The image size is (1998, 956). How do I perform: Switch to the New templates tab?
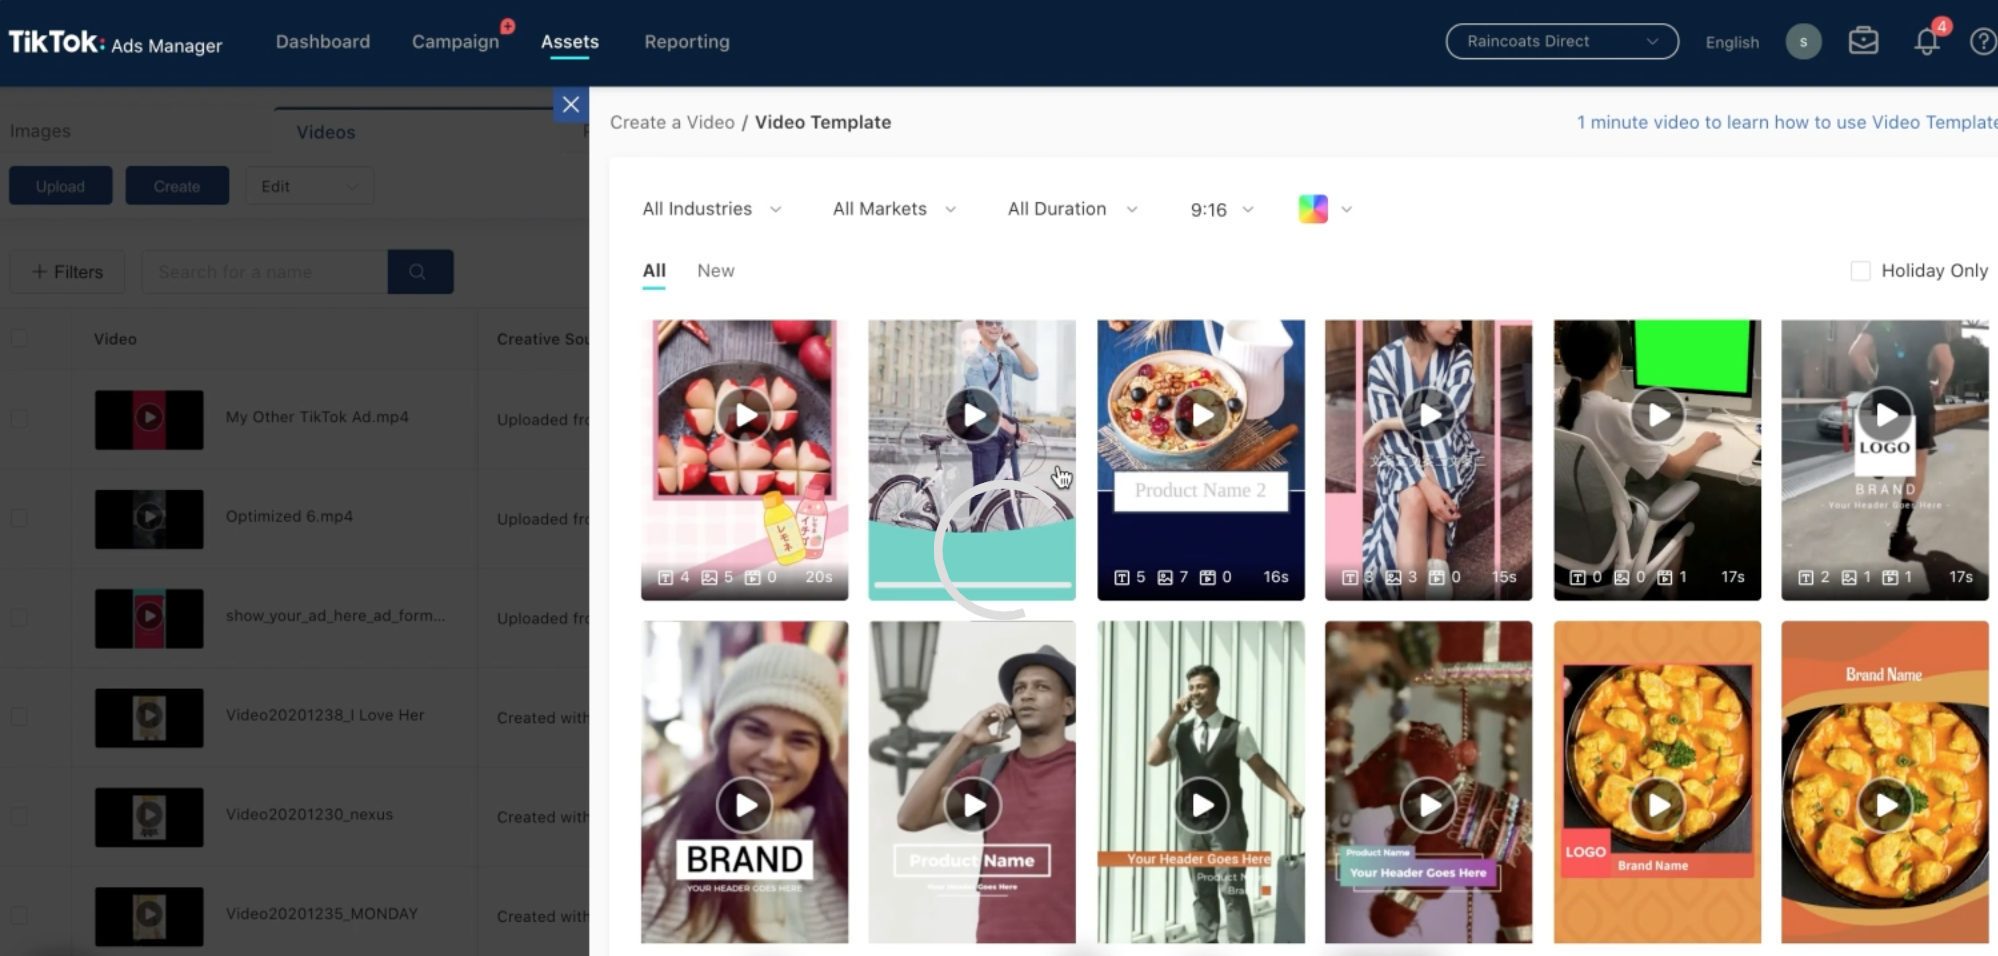(715, 271)
